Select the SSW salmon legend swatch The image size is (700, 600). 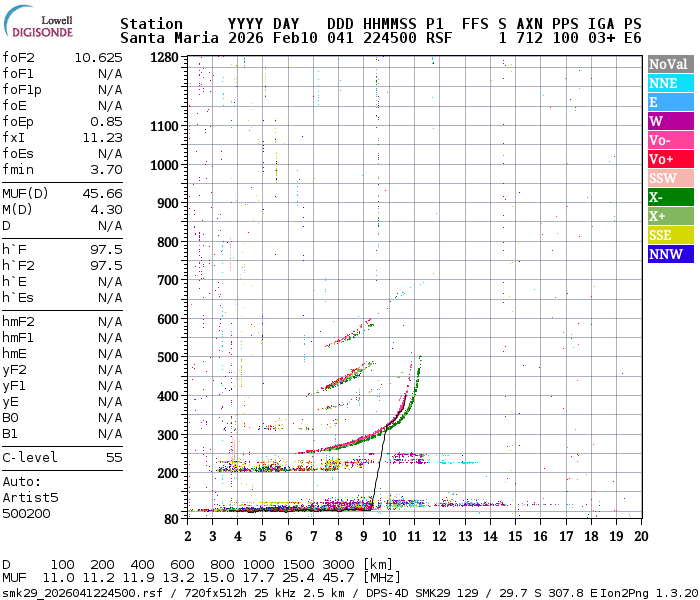(x=671, y=178)
